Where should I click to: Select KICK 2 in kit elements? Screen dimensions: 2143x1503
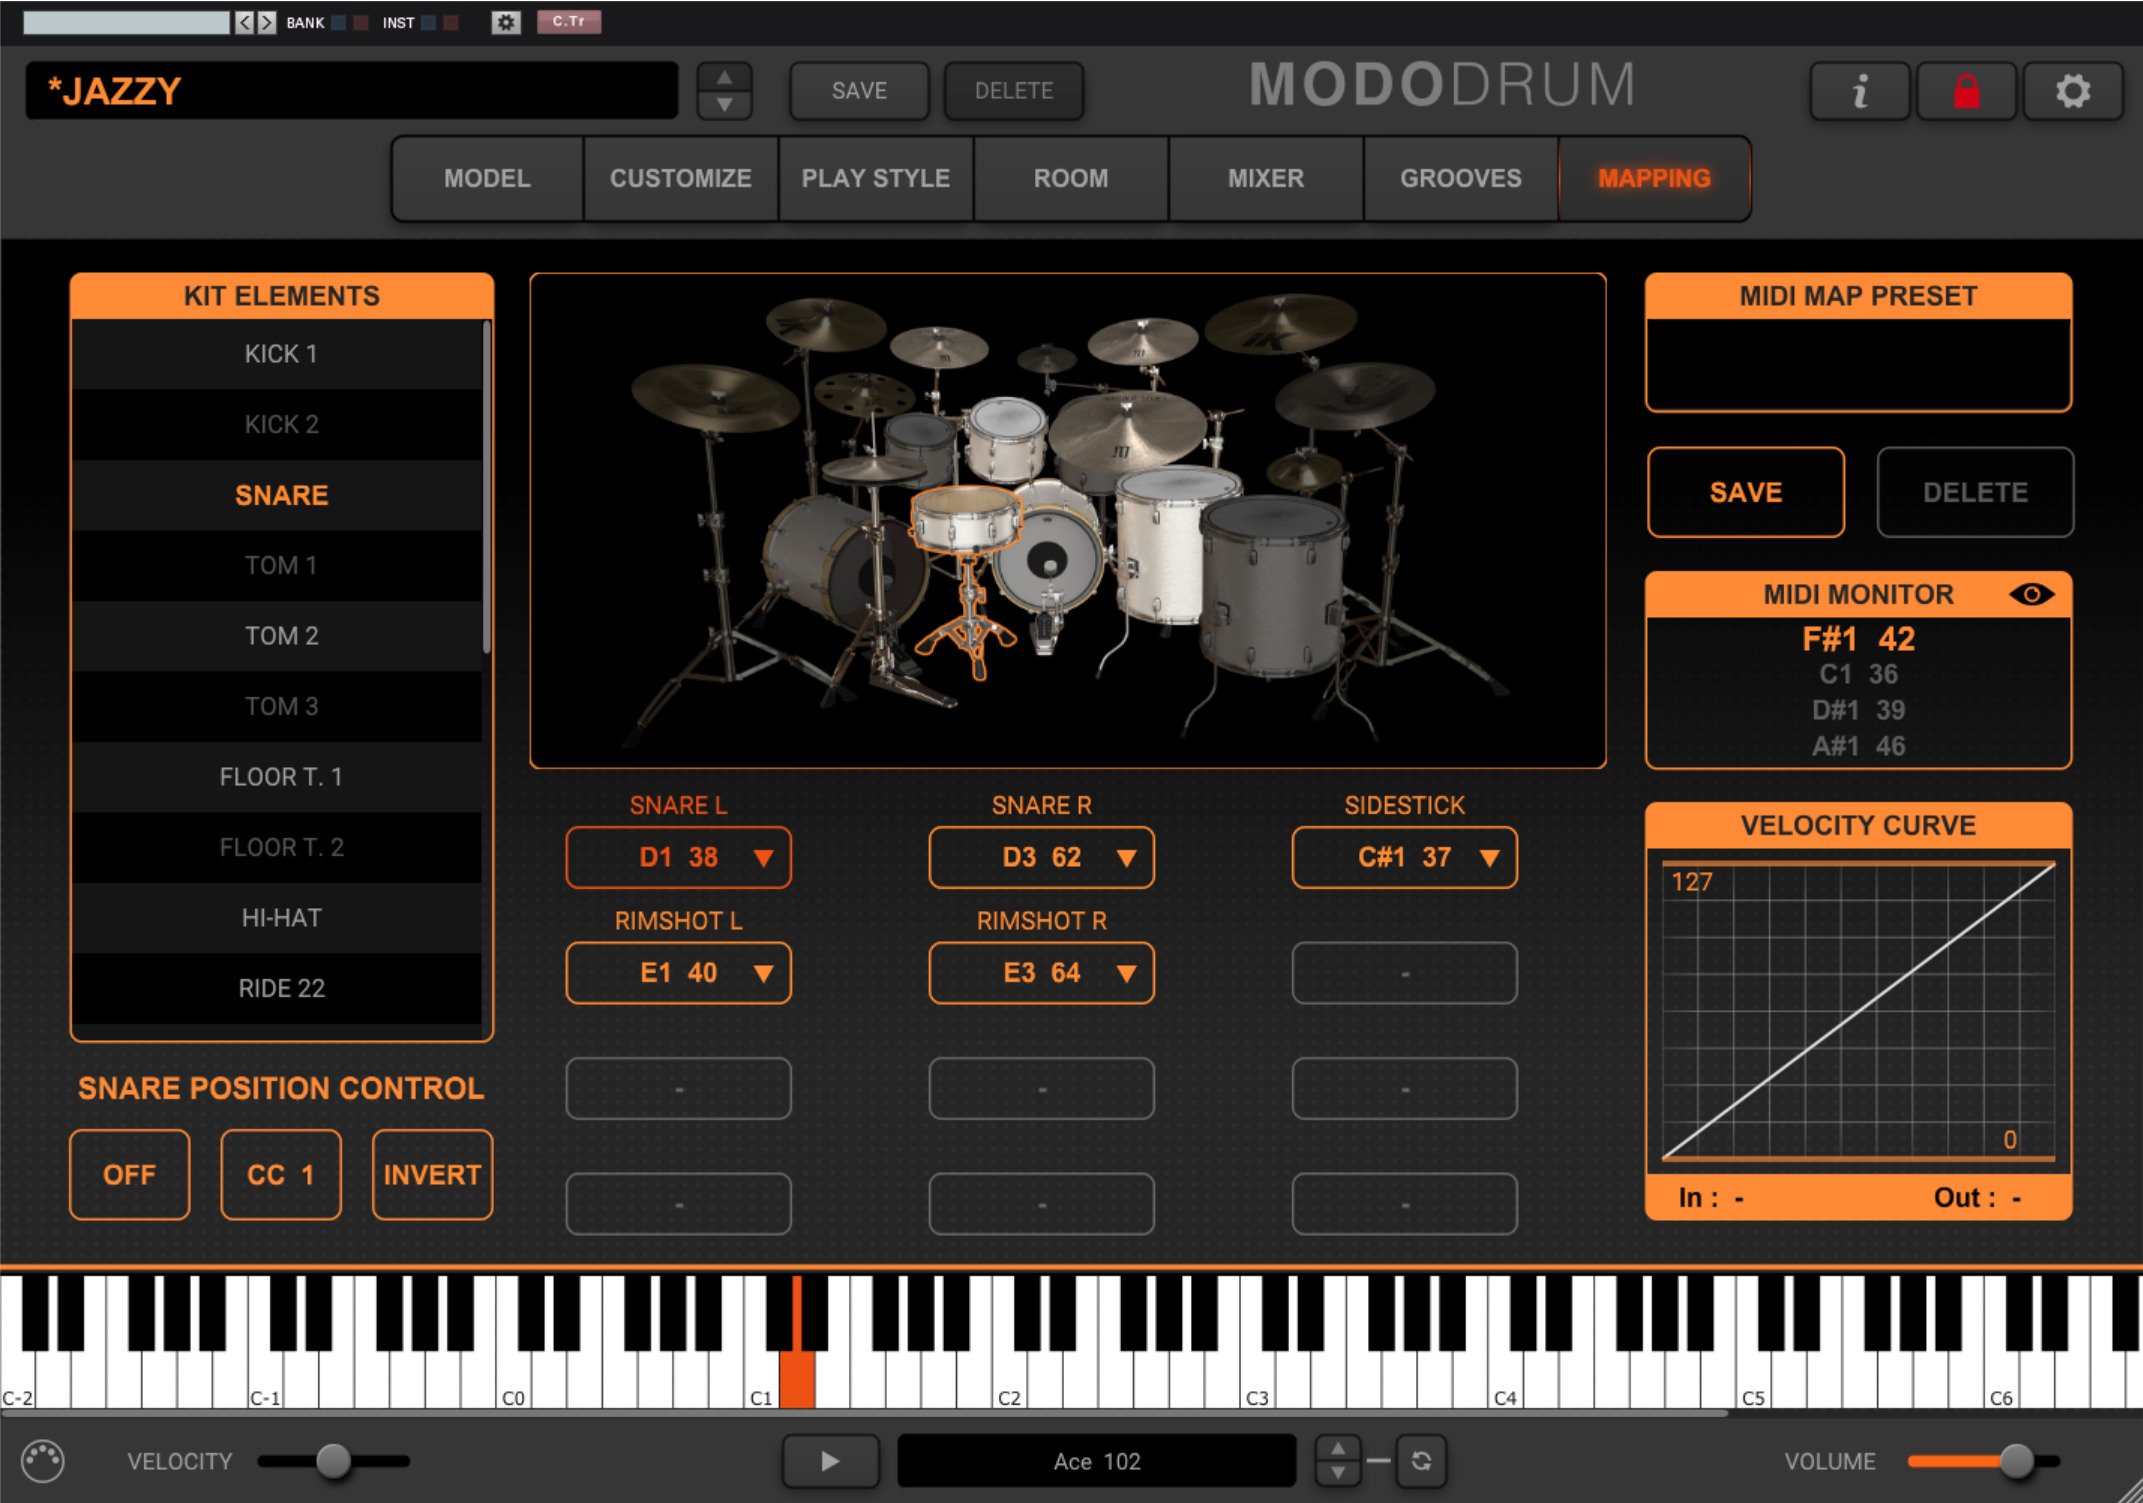click(277, 424)
